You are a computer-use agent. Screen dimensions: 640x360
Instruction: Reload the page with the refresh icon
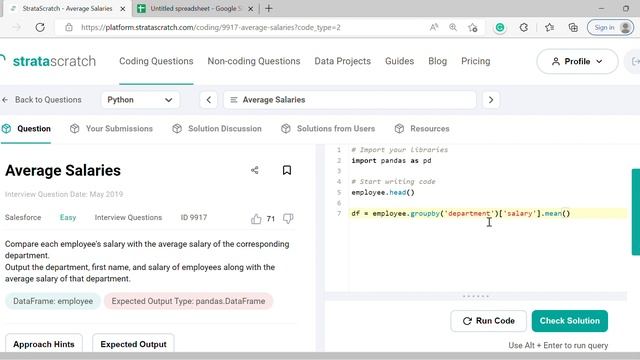[x=40, y=27]
